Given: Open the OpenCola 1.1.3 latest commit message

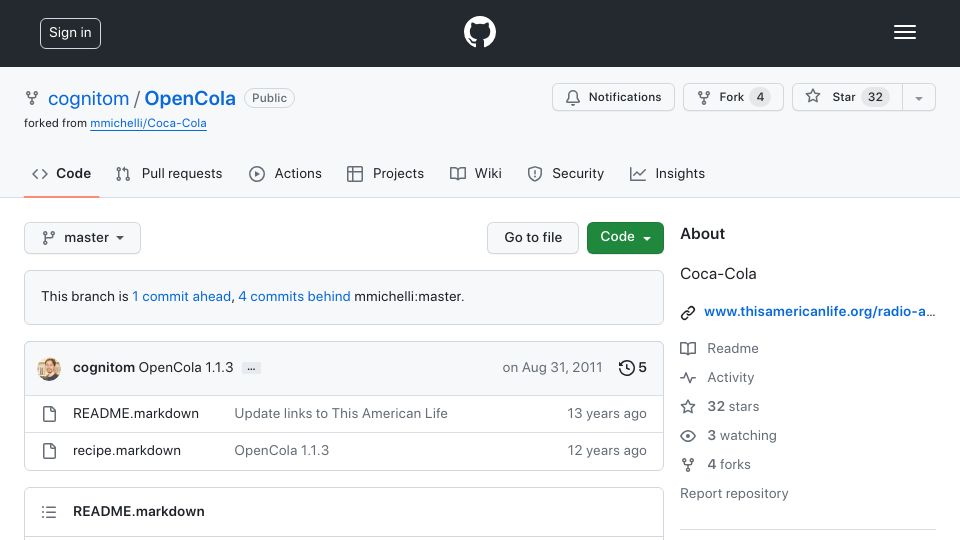Looking at the screenshot, I should click(186, 367).
